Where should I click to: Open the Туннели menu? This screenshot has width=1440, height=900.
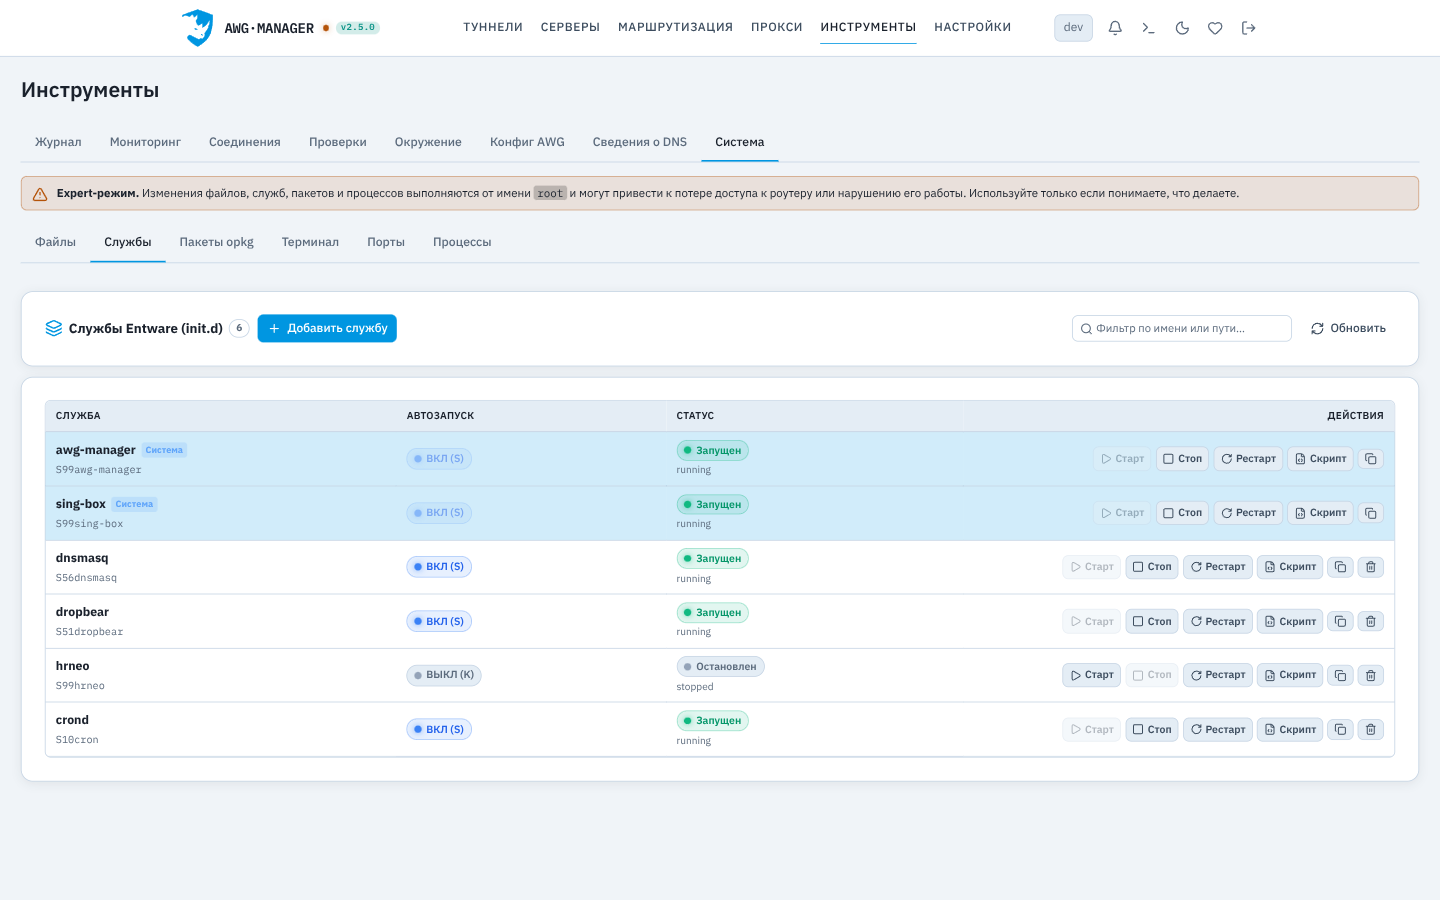pos(493,27)
